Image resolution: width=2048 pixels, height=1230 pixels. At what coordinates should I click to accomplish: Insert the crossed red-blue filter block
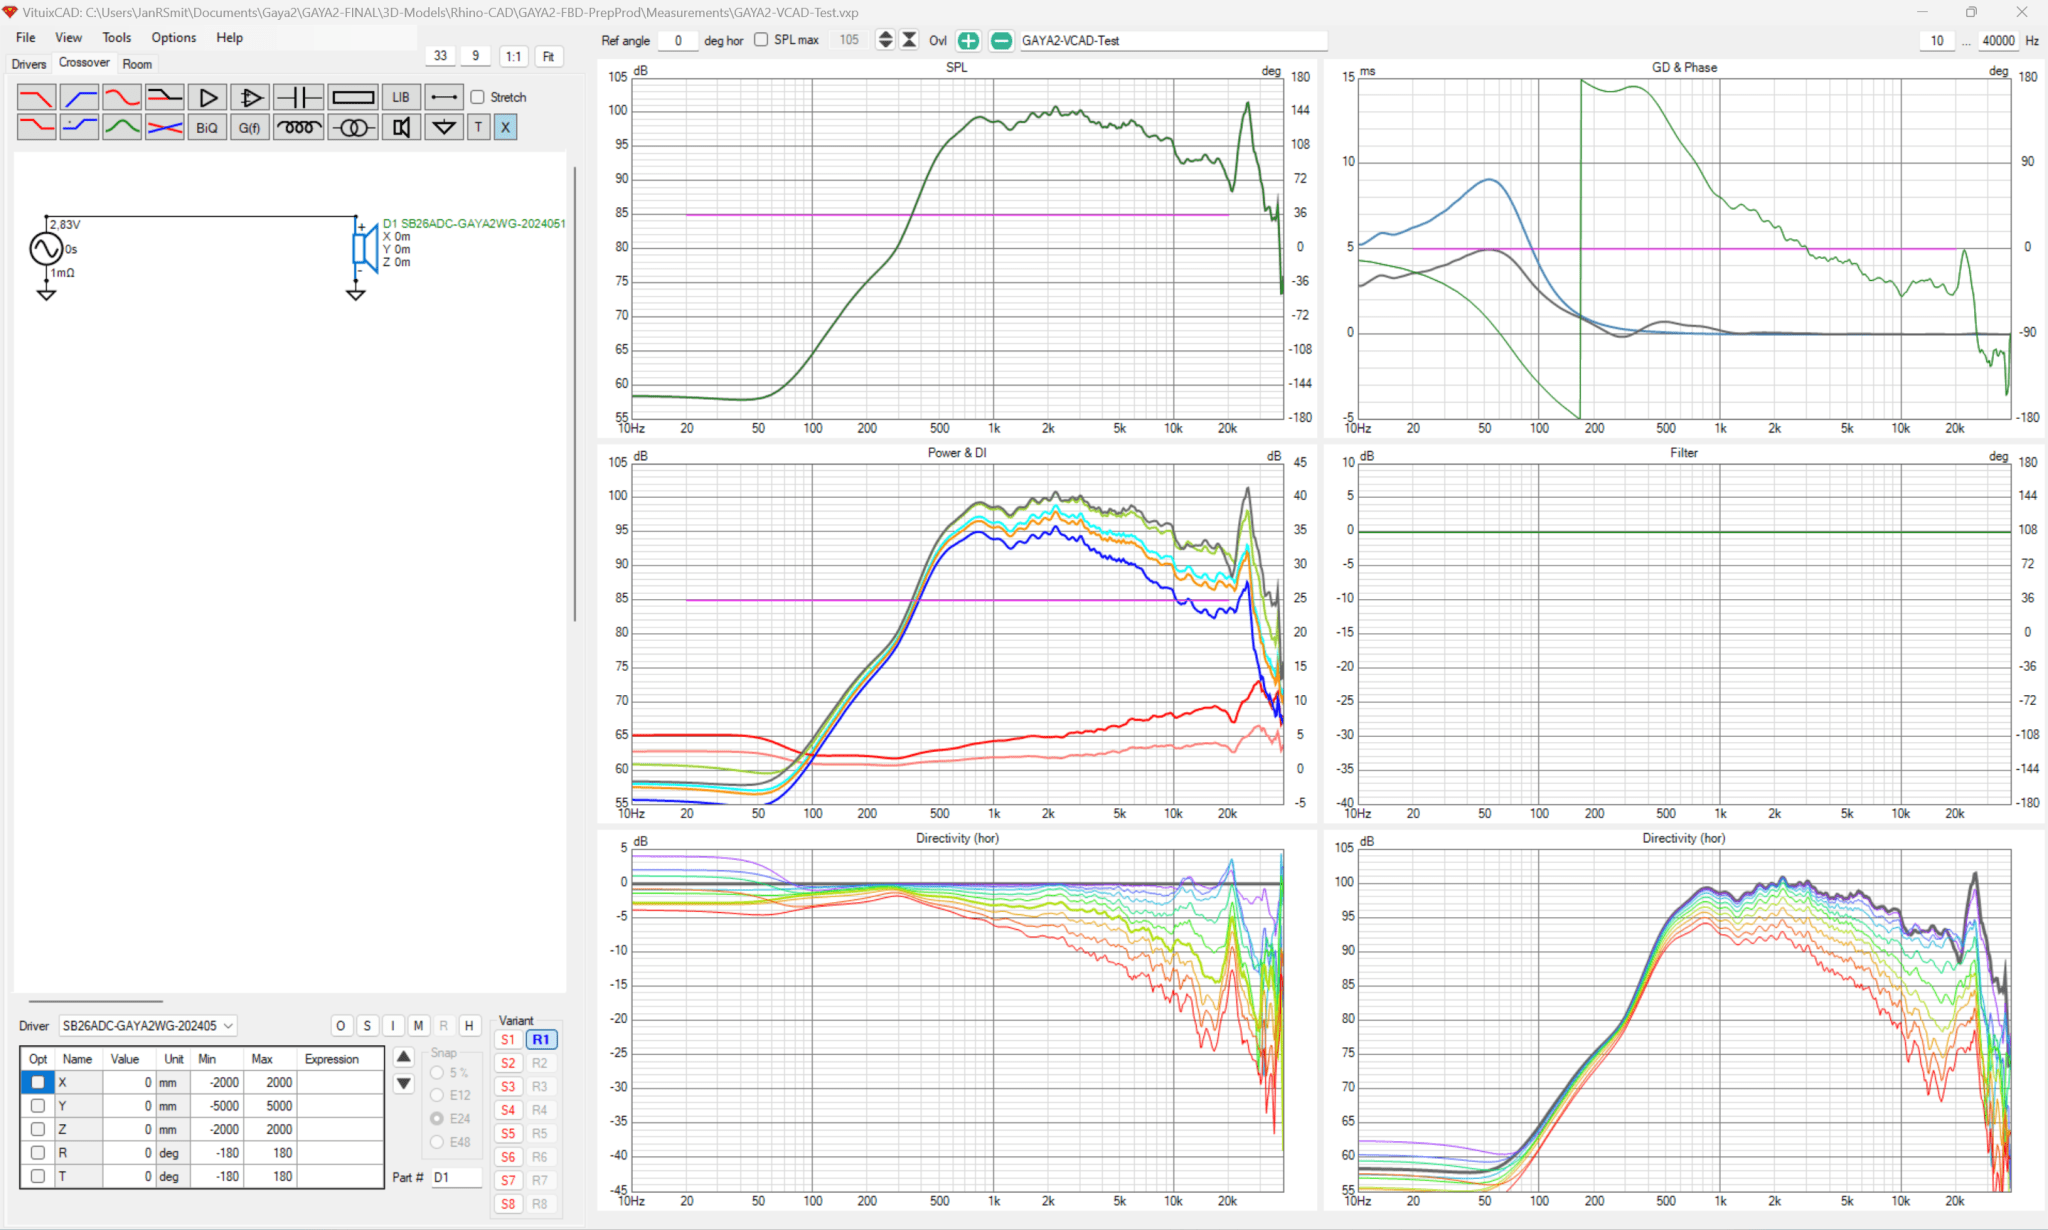165,127
